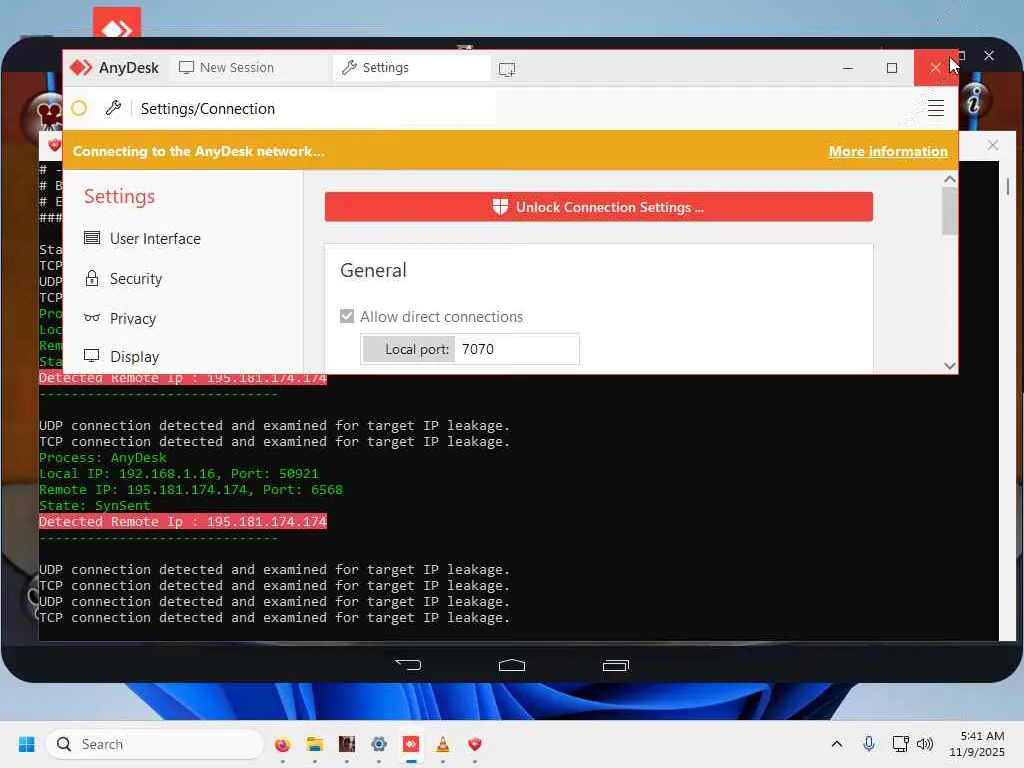Click the wrench icon beside Settings/Connection
Screen dimensions: 1024x768
(x=113, y=108)
